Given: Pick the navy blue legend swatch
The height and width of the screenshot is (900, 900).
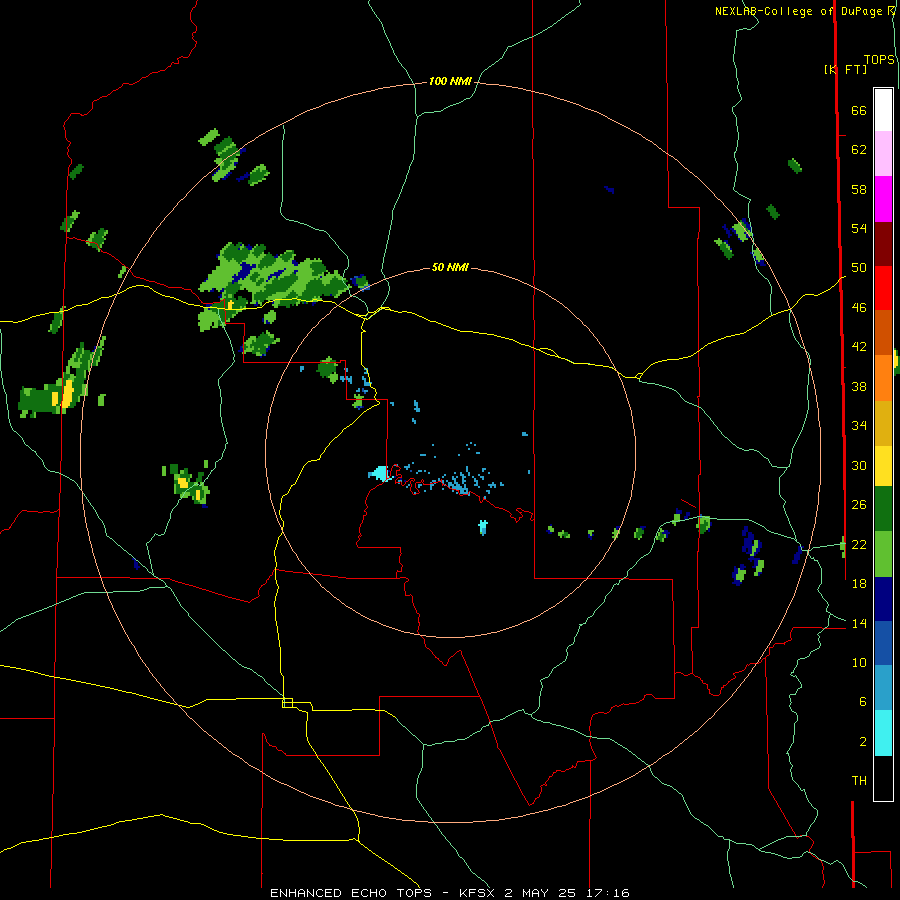Looking at the screenshot, I should point(883,599).
